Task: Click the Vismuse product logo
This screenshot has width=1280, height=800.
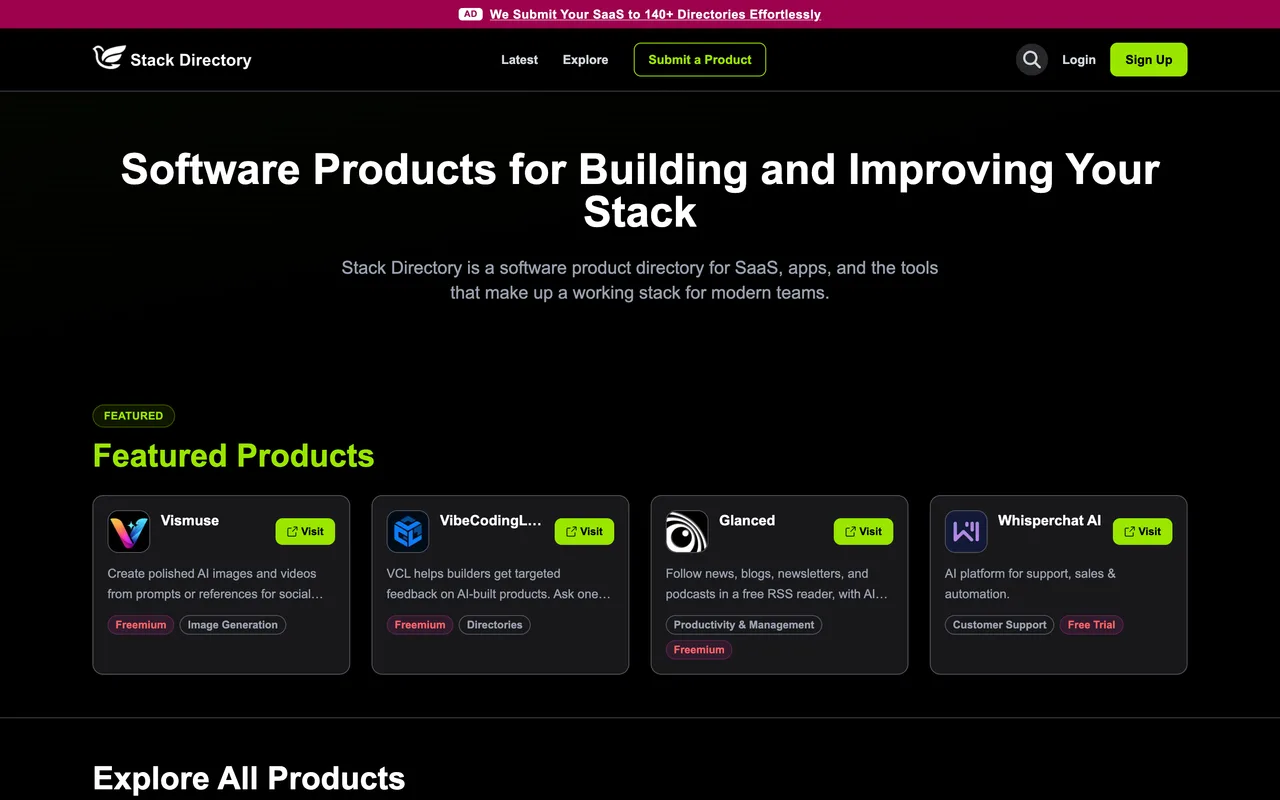Action: point(129,532)
